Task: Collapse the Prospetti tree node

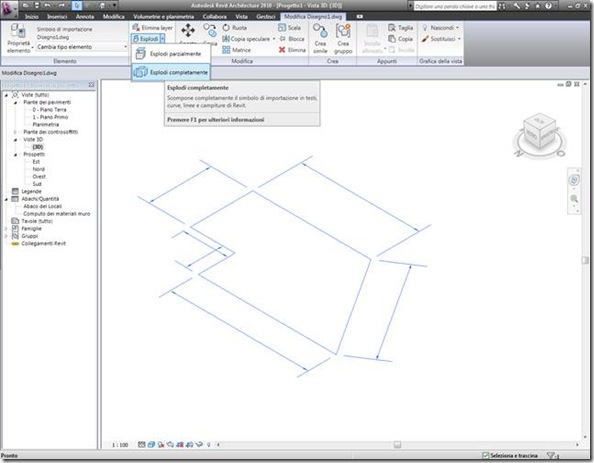Action: click(x=16, y=154)
